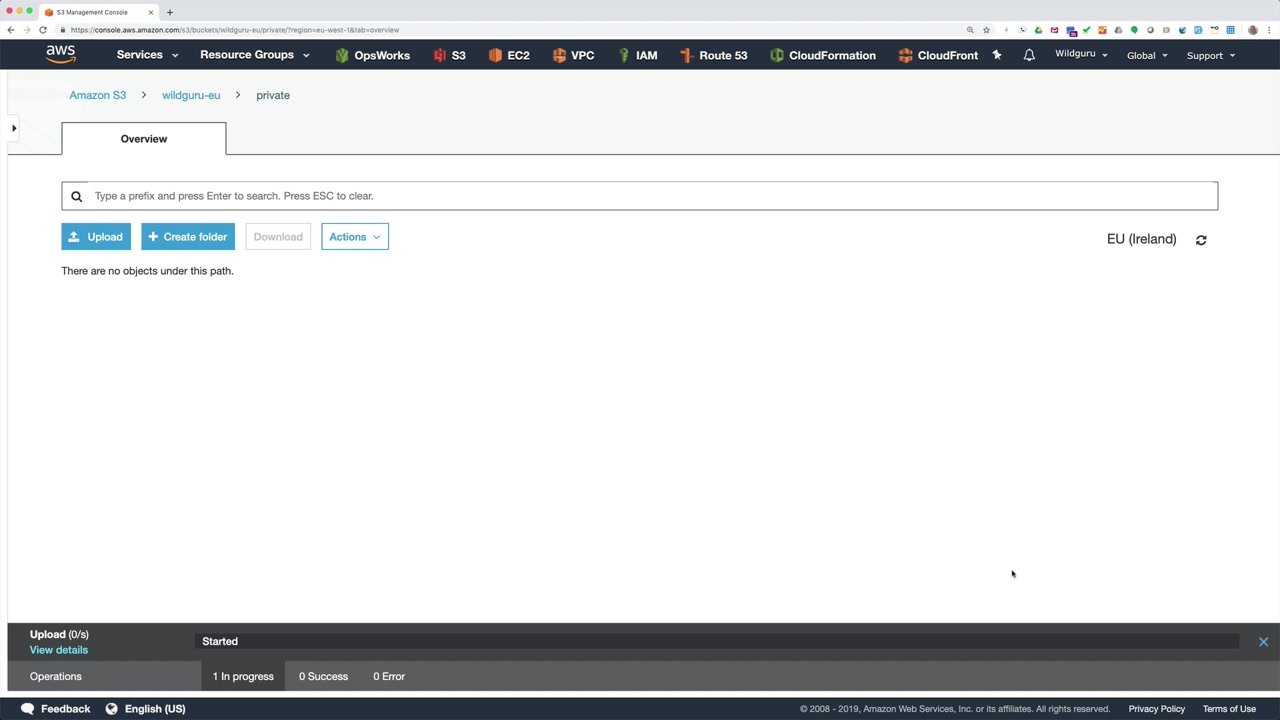Click the AWS logo home icon
The image size is (1280, 720).
[x=61, y=54]
